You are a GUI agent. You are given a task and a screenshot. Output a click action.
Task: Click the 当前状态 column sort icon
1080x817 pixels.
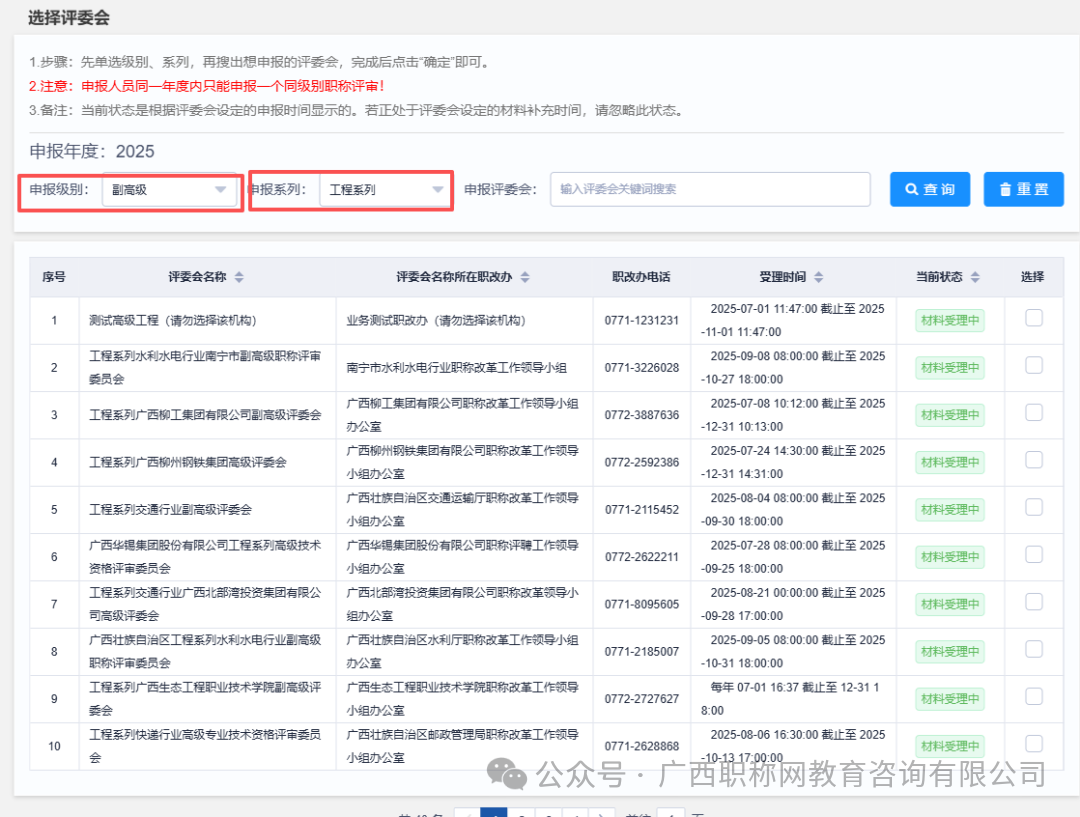[975, 277]
